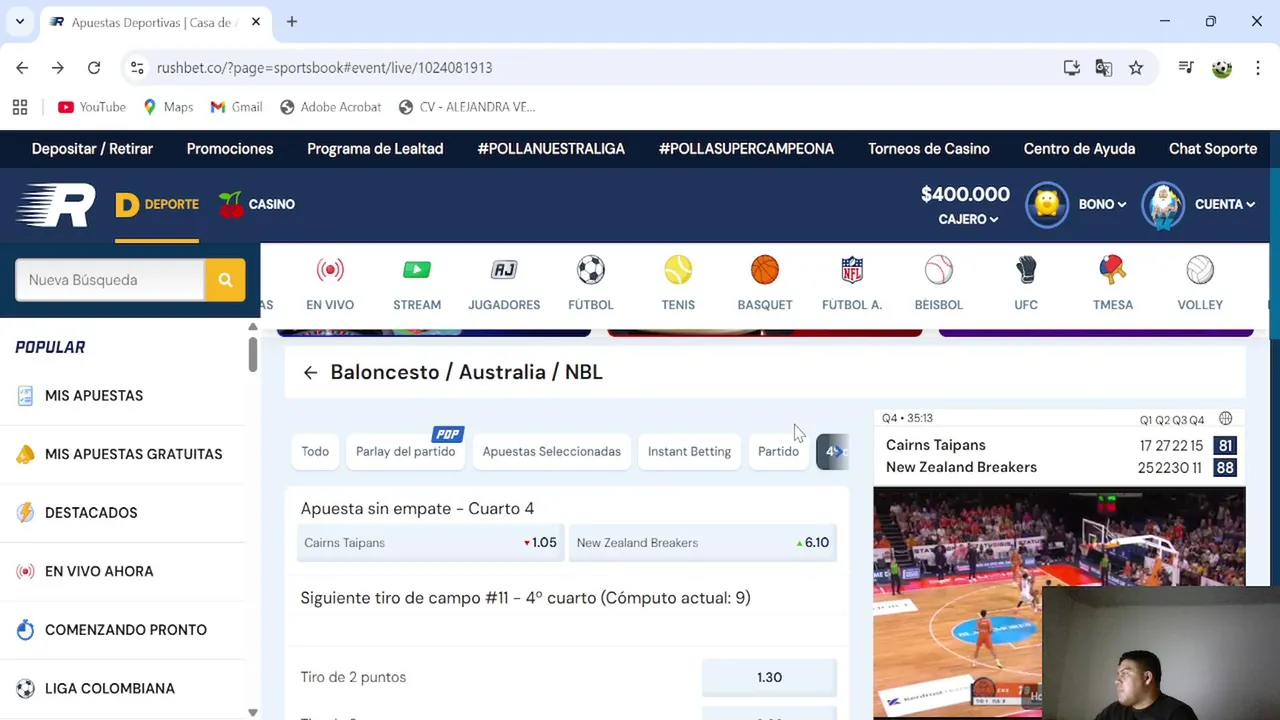
Task: Open the Adobe Acrobat bookmark
Action: coord(331,107)
